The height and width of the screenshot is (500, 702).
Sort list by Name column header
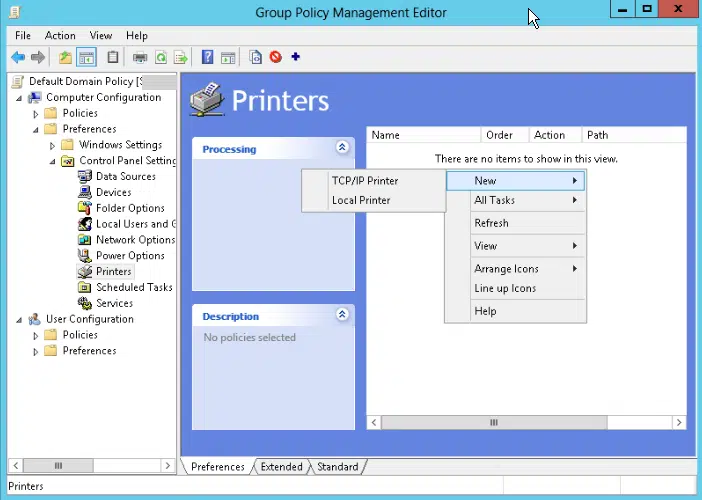[424, 135]
